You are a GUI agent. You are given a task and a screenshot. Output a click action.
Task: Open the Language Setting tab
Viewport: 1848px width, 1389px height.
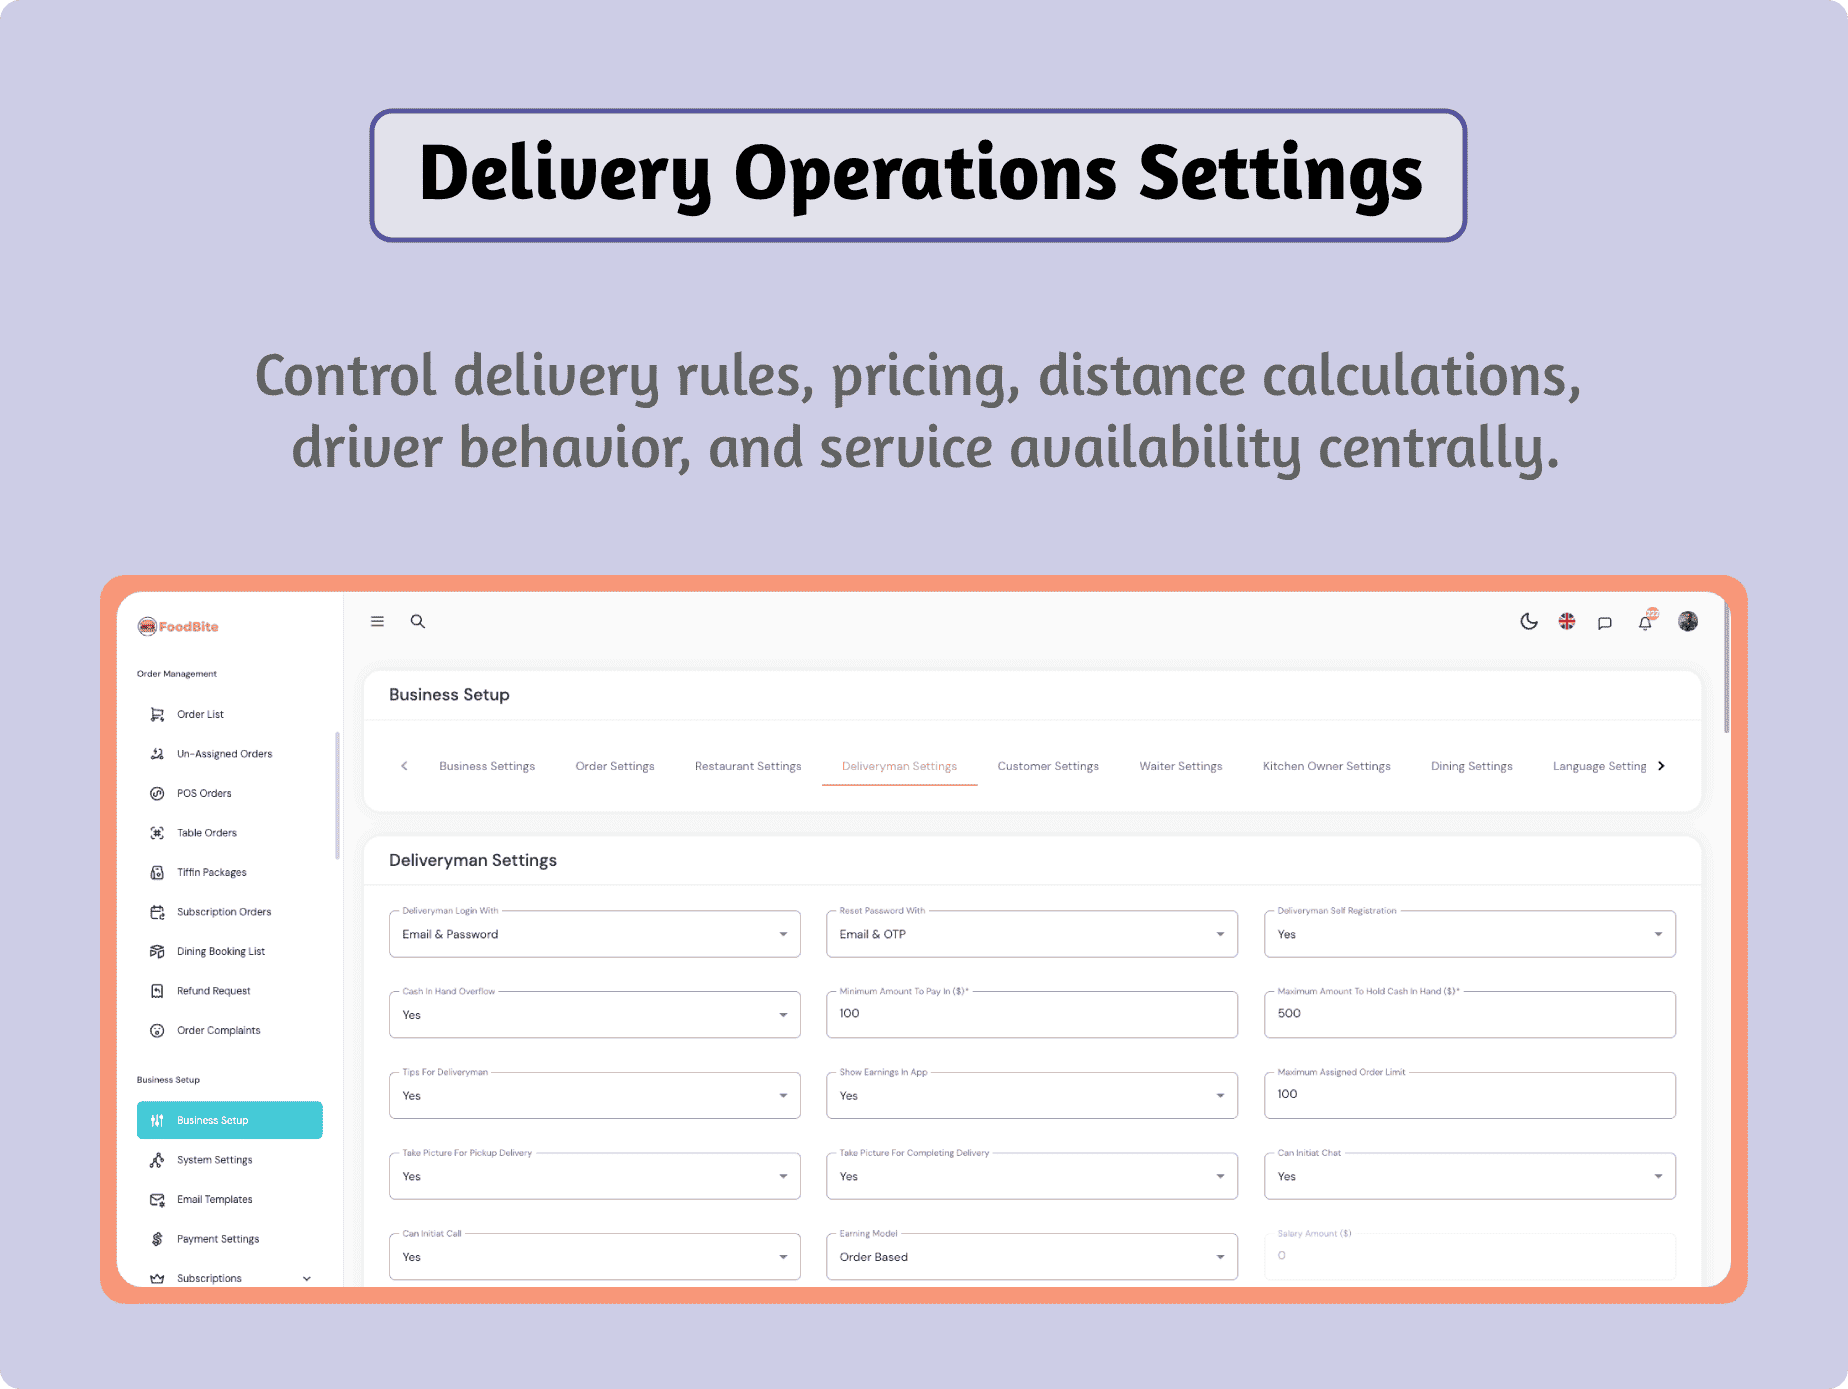1599,766
